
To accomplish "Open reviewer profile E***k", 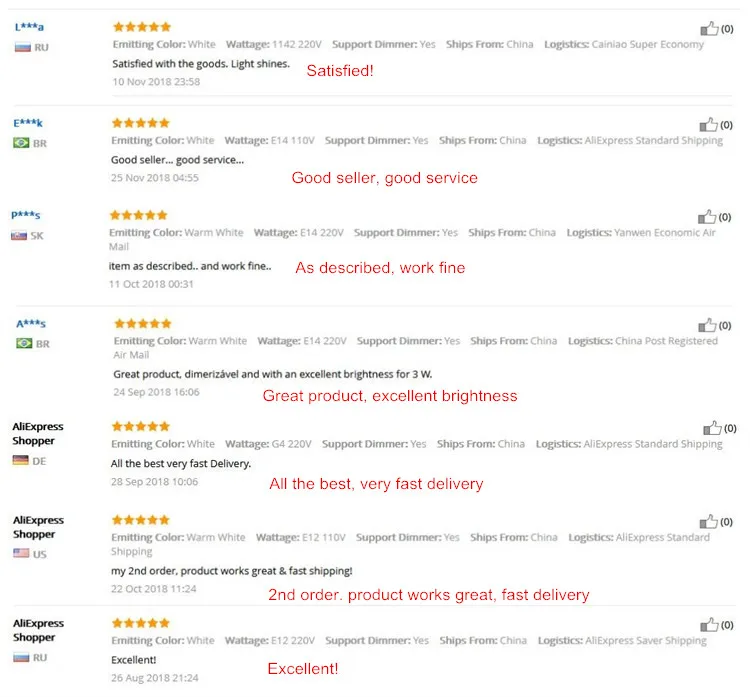I will click(28, 123).
